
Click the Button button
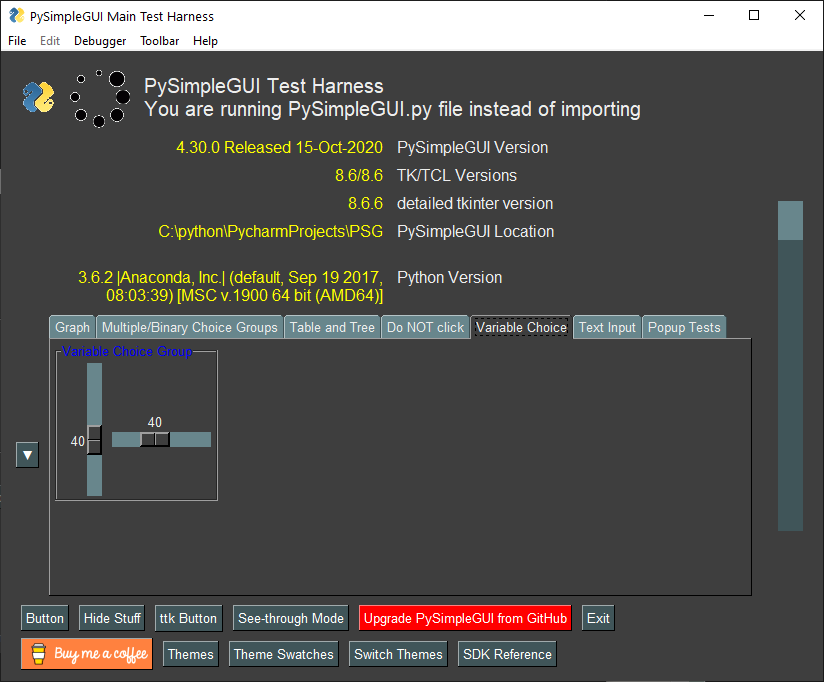(45, 618)
